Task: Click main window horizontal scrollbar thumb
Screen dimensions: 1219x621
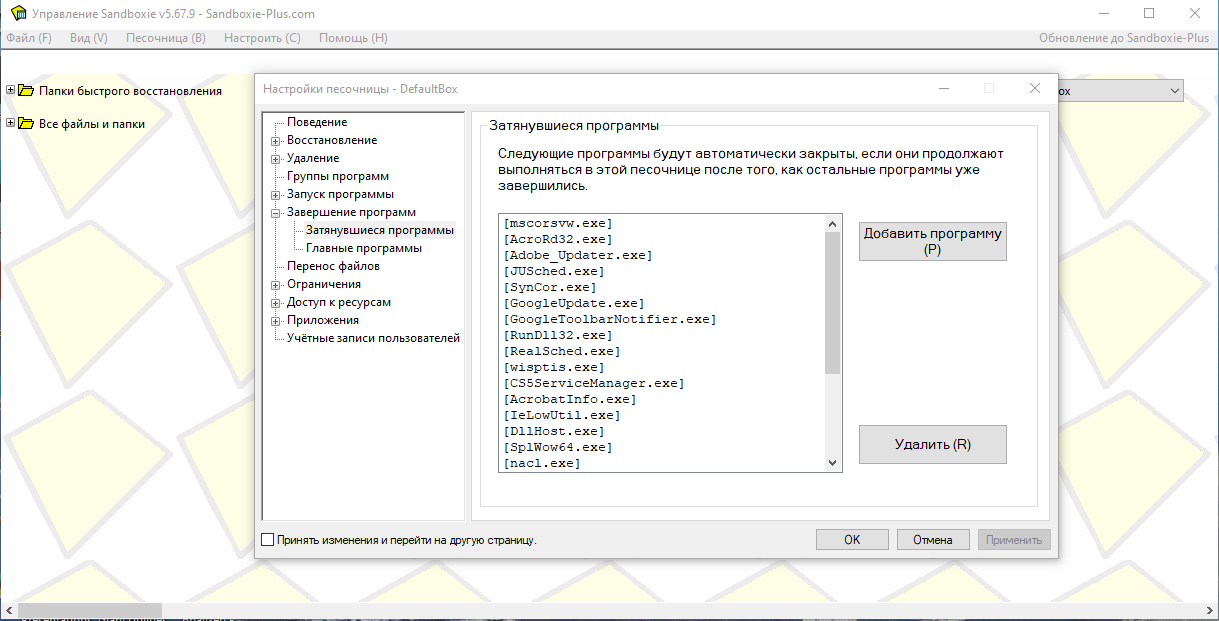Action: tap(90, 611)
